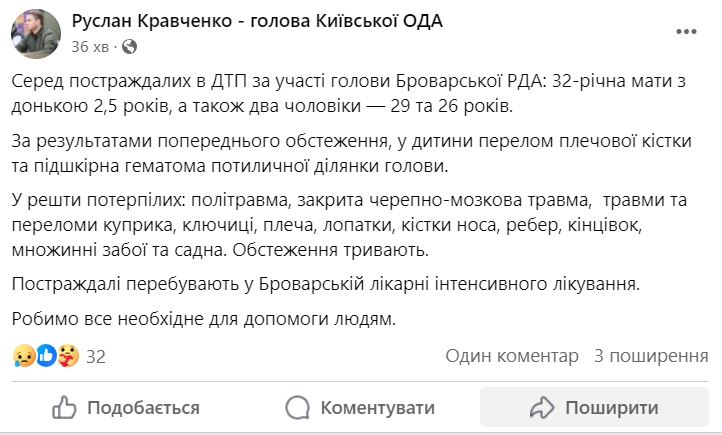Click the care hug reaction emoji
722x435 pixels.
coord(68,356)
